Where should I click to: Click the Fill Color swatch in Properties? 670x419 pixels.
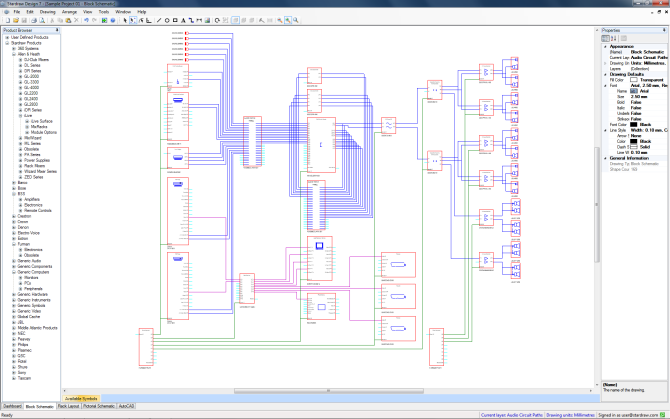pos(634,80)
